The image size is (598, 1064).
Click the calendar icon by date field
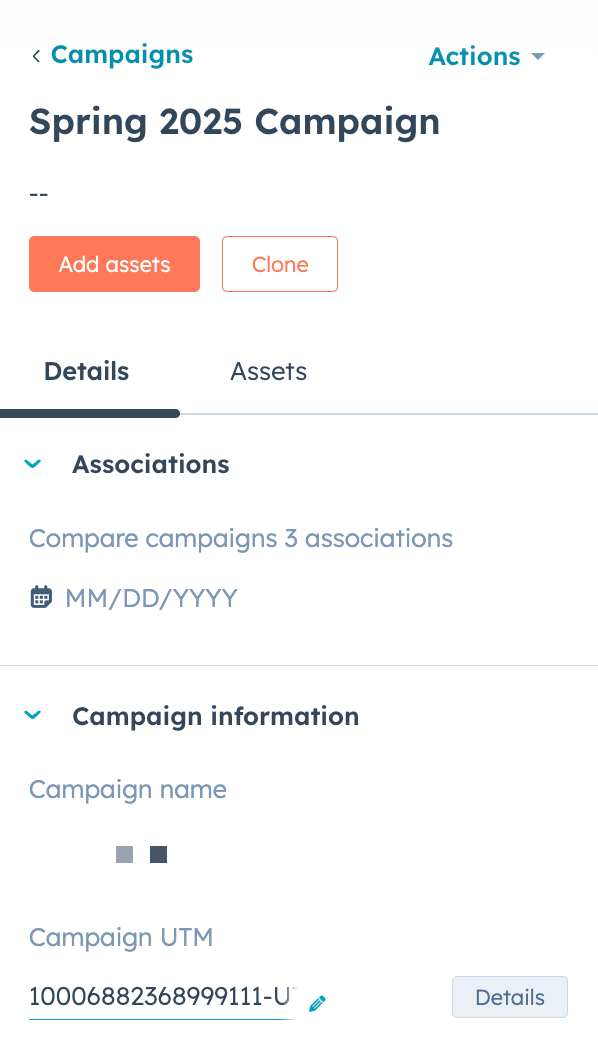[41, 597]
